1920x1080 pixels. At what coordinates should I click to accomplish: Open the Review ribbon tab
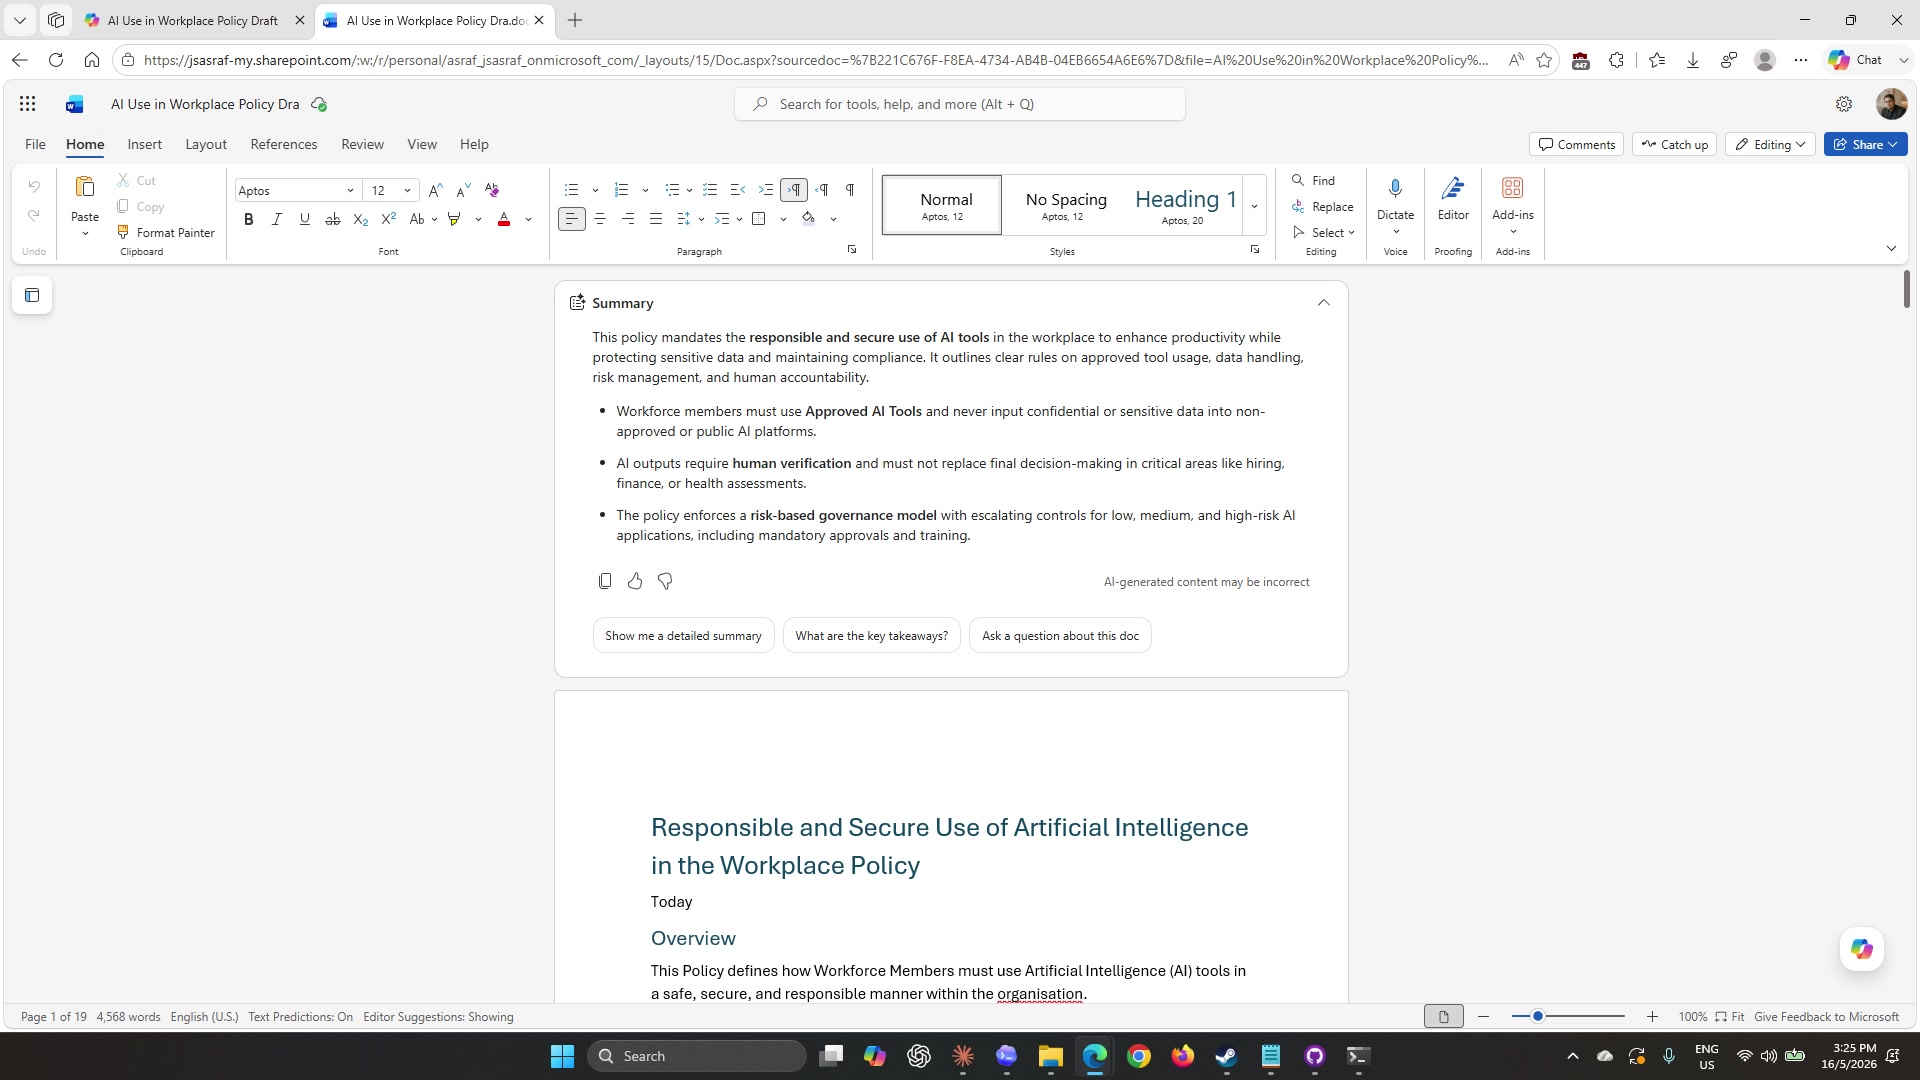click(362, 144)
